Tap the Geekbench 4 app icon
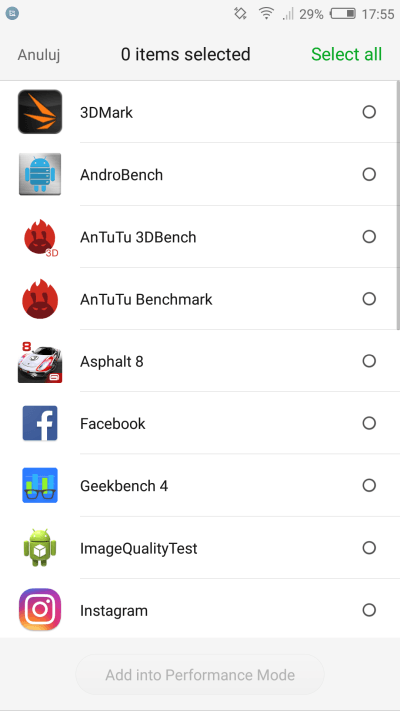 click(x=40, y=486)
